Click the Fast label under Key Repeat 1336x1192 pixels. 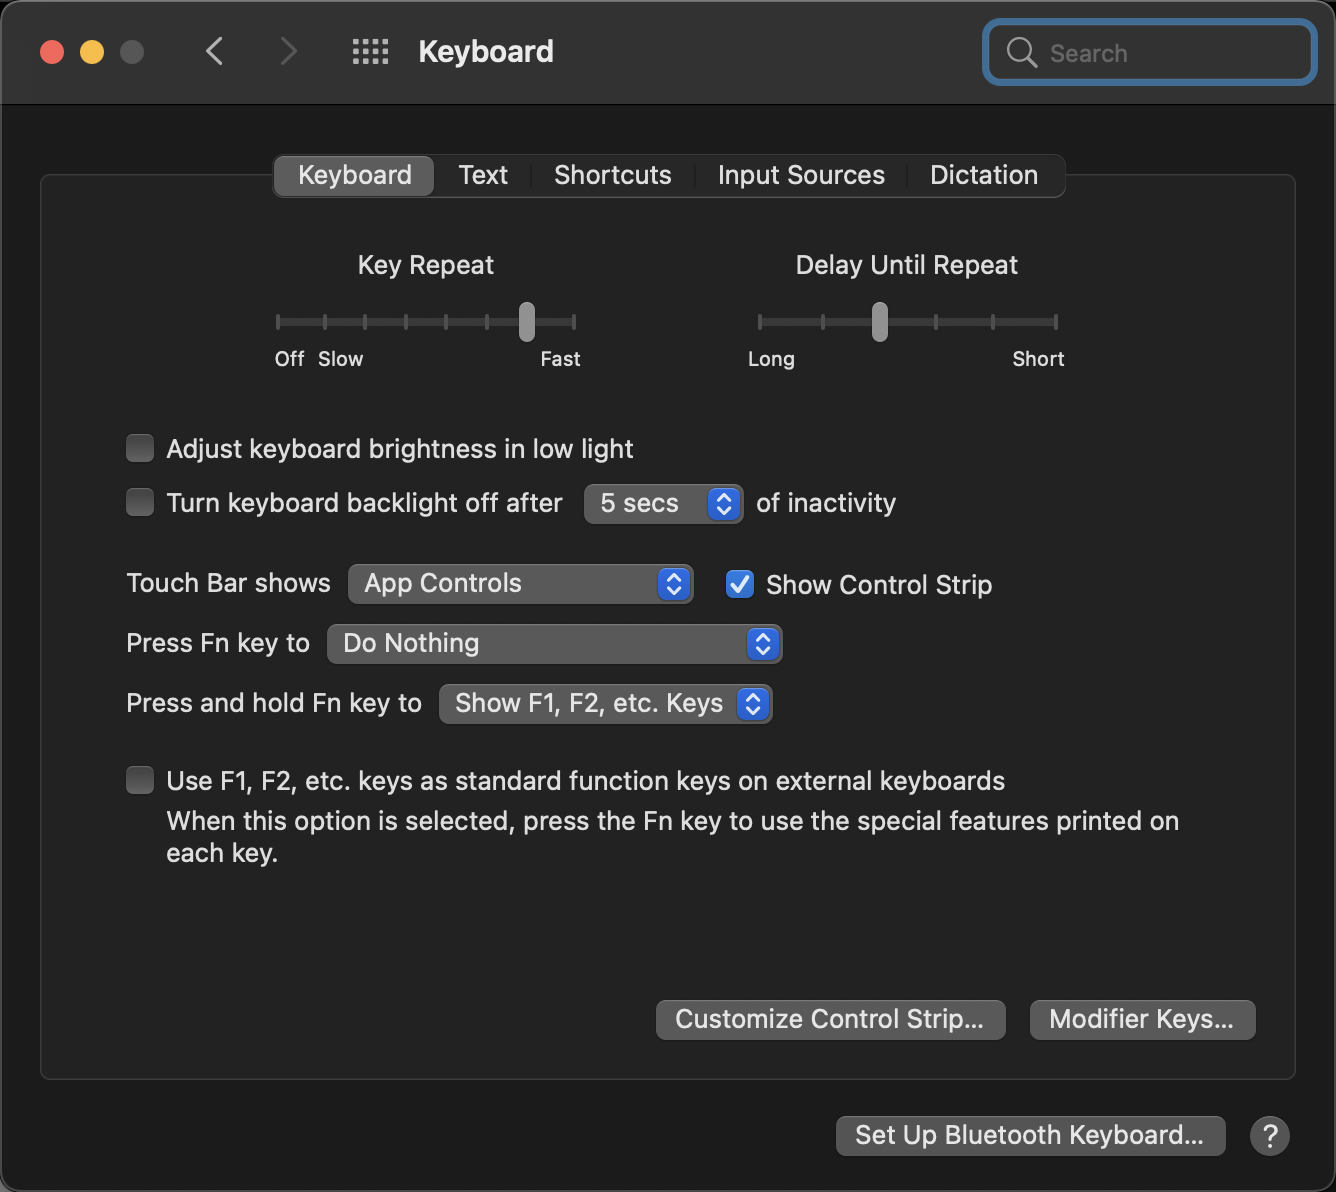560,359
